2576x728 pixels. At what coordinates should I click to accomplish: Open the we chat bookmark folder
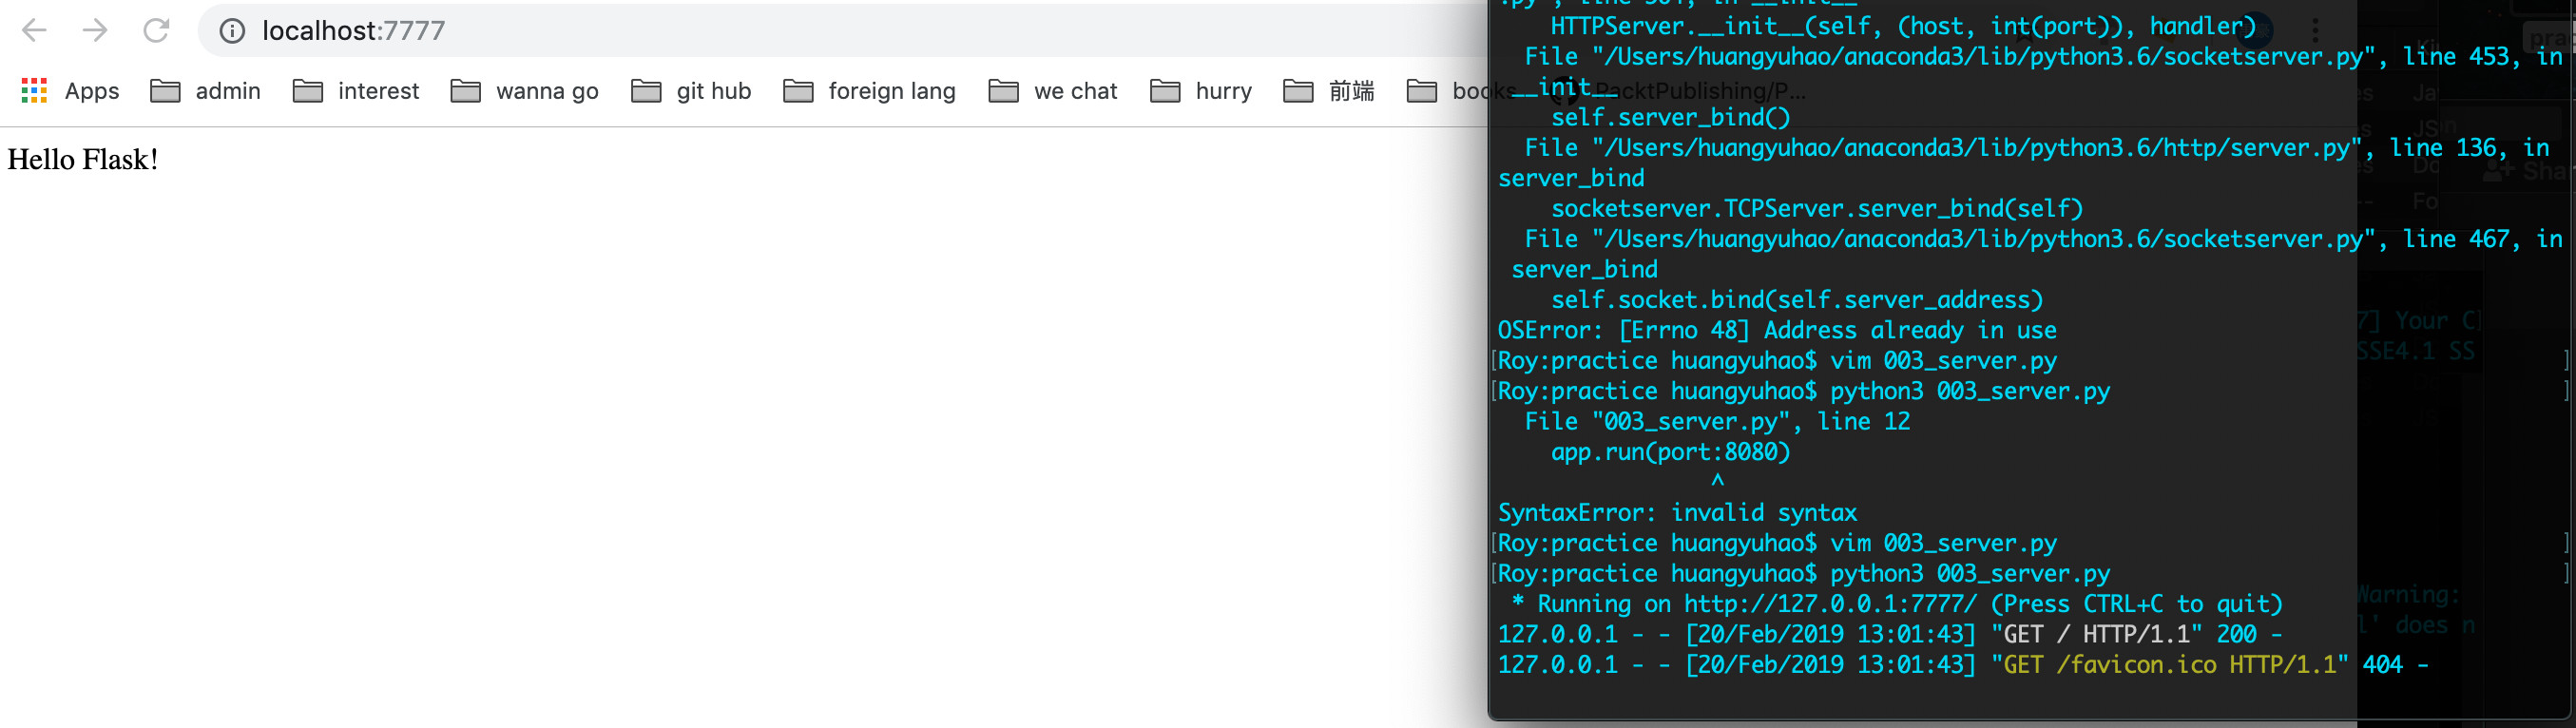pos(1052,91)
